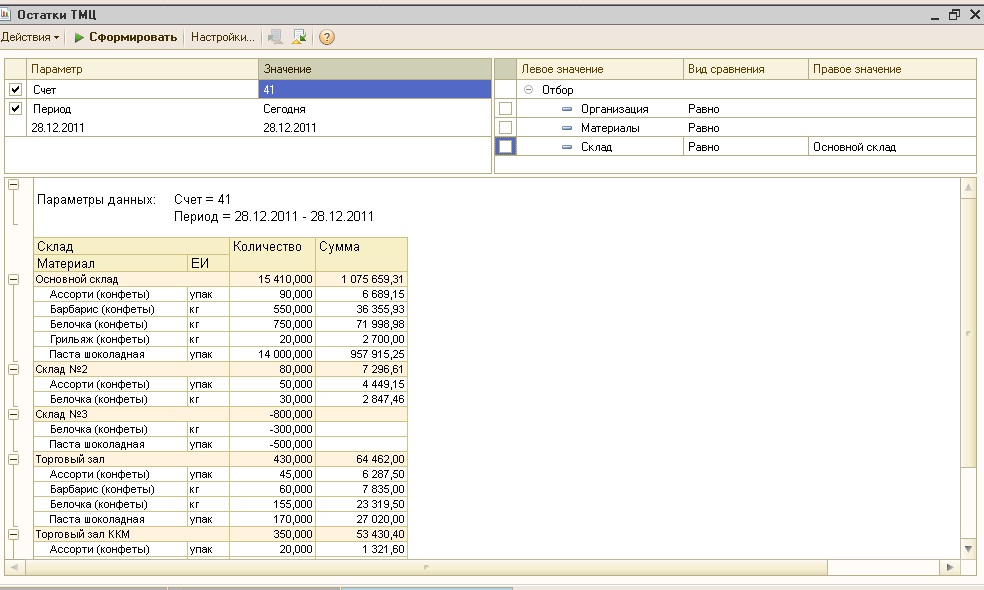This screenshot has height=590, width=984.
Task: Collapse the Отбор filter group
Action: pyautogui.click(x=528, y=90)
